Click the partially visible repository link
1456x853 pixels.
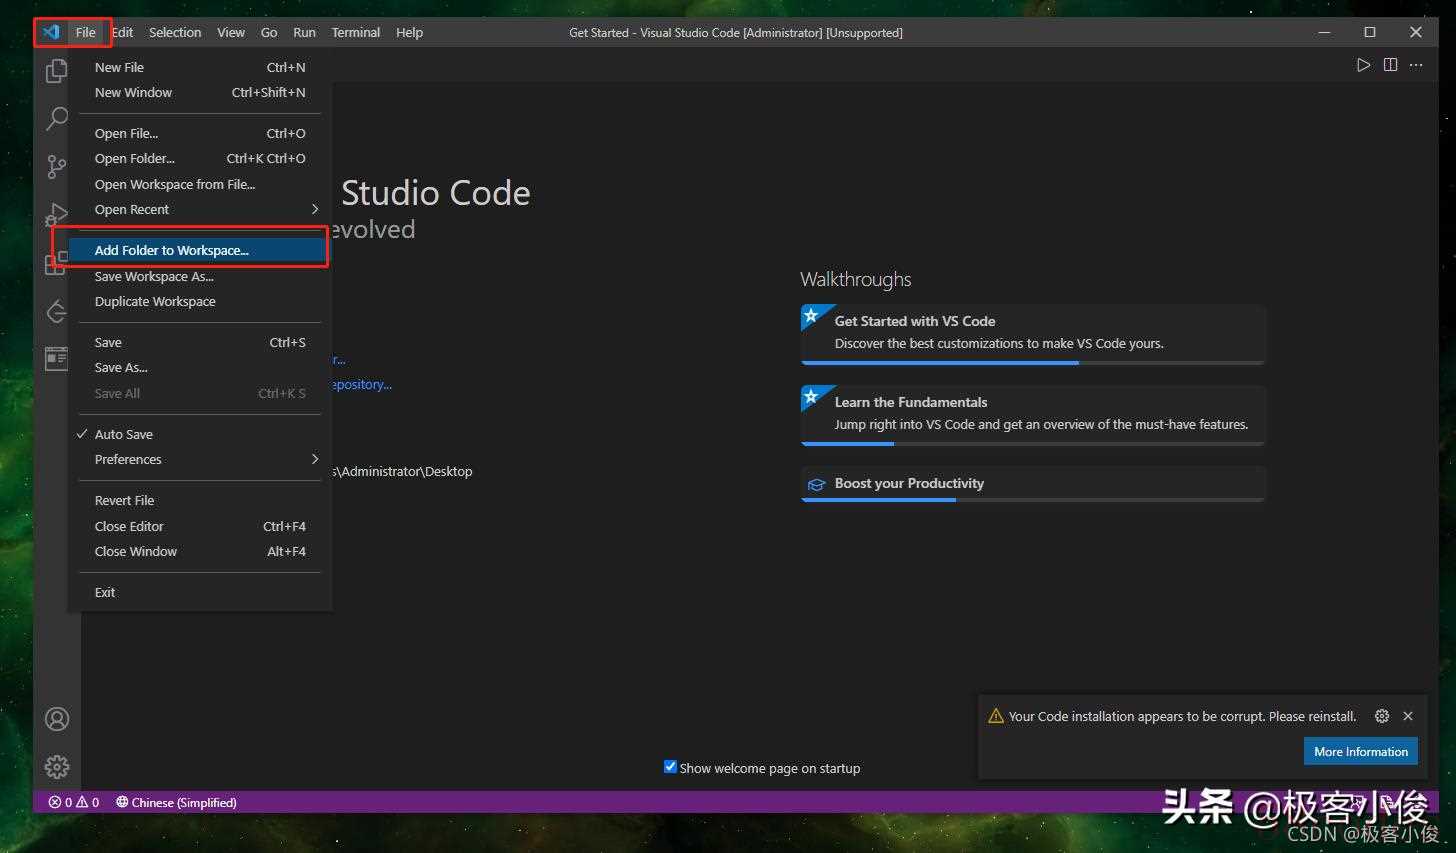click(362, 384)
